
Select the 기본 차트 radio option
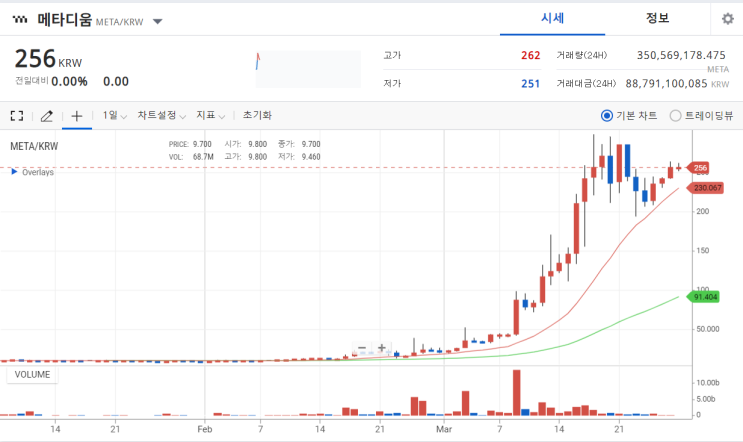point(607,116)
